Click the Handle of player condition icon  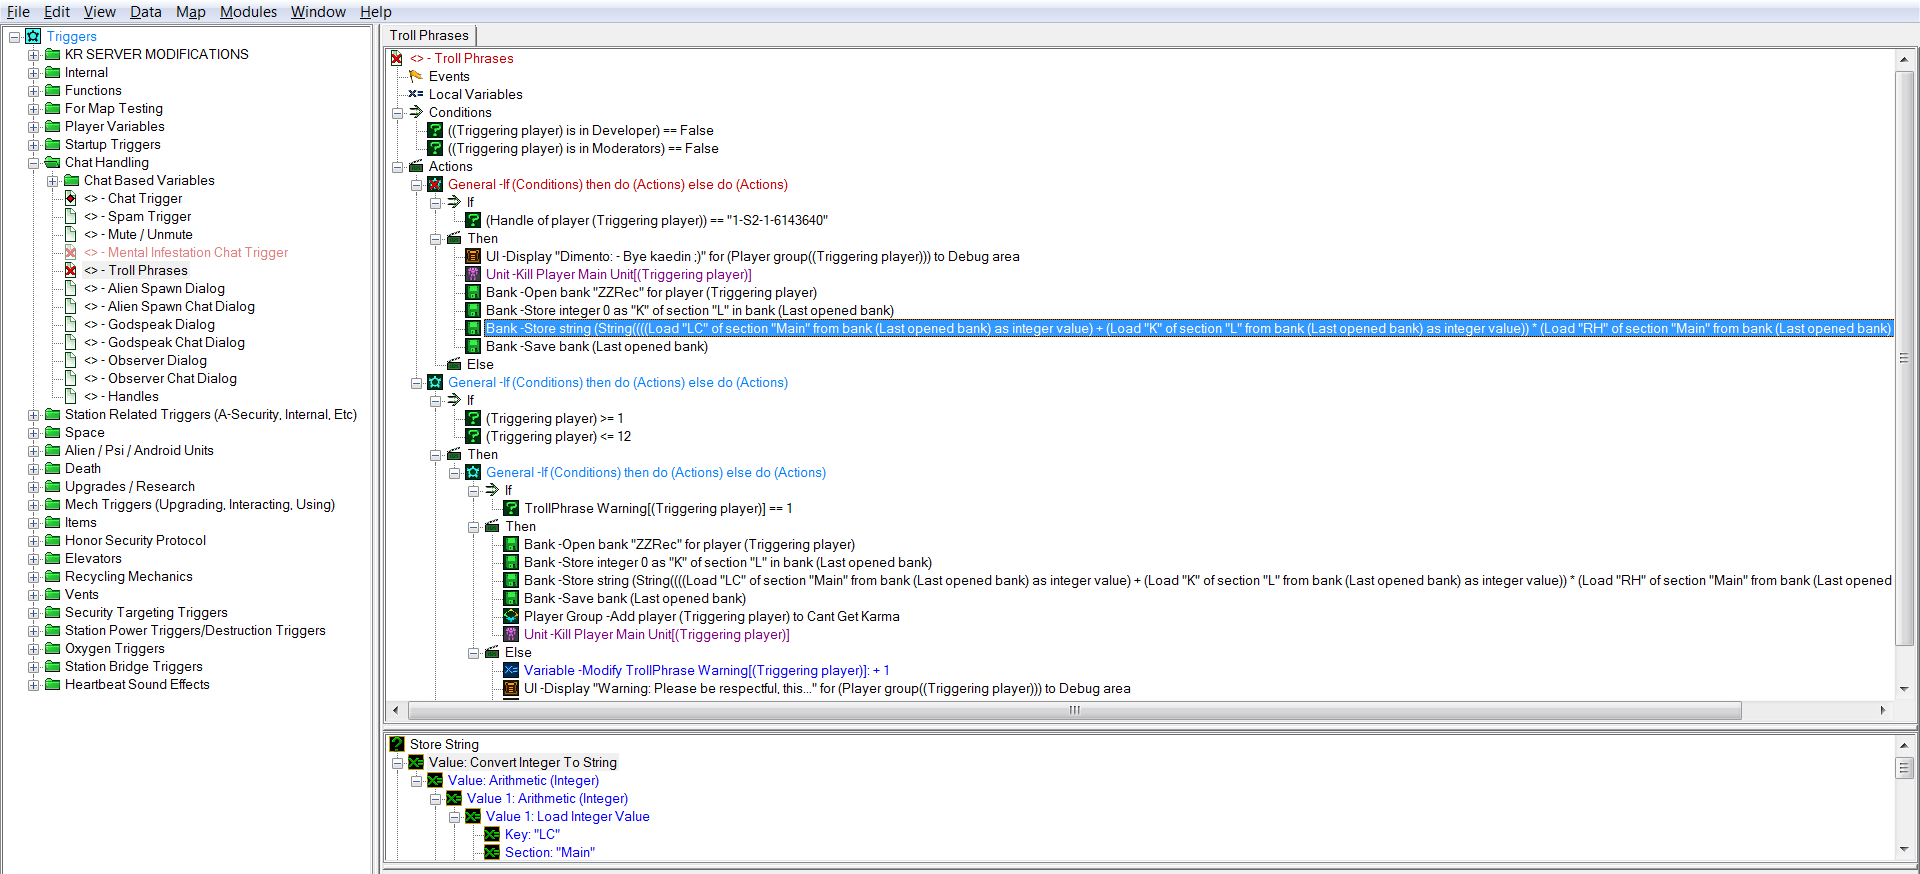click(x=473, y=220)
